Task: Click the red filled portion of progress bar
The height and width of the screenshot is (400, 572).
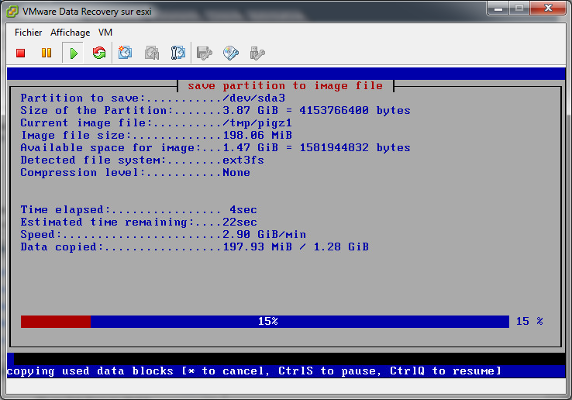Action: [56, 322]
